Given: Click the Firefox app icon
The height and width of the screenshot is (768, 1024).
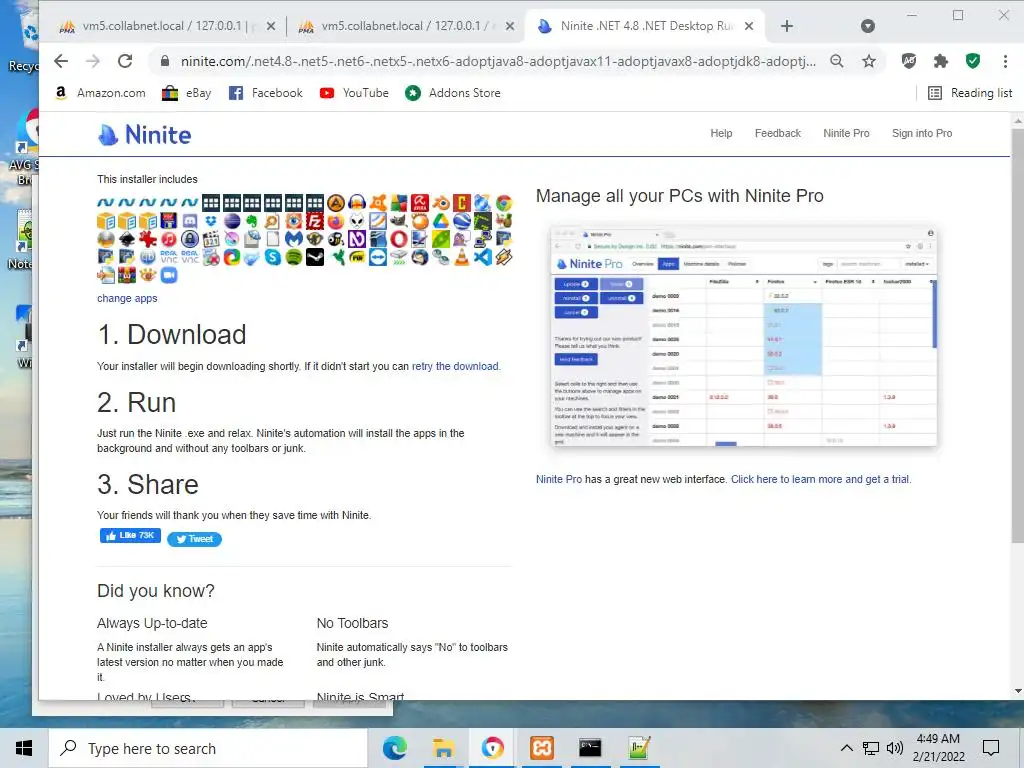Looking at the screenshot, I should (336, 221).
